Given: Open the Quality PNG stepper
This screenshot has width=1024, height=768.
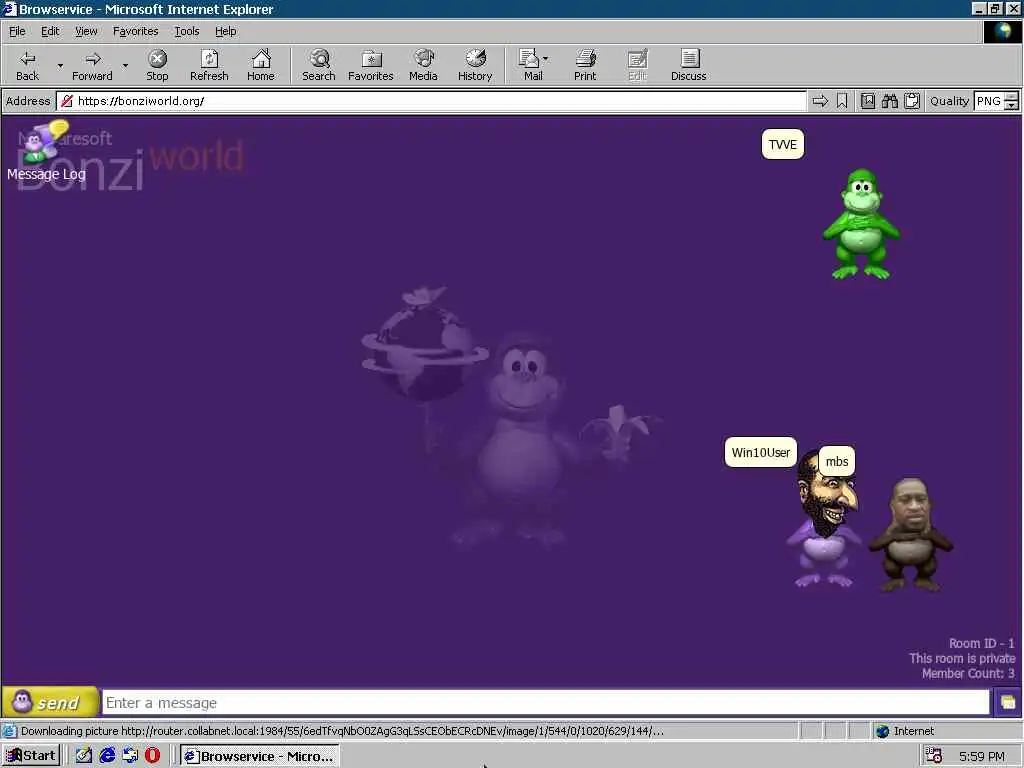Looking at the screenshot, I should 1012,101.
